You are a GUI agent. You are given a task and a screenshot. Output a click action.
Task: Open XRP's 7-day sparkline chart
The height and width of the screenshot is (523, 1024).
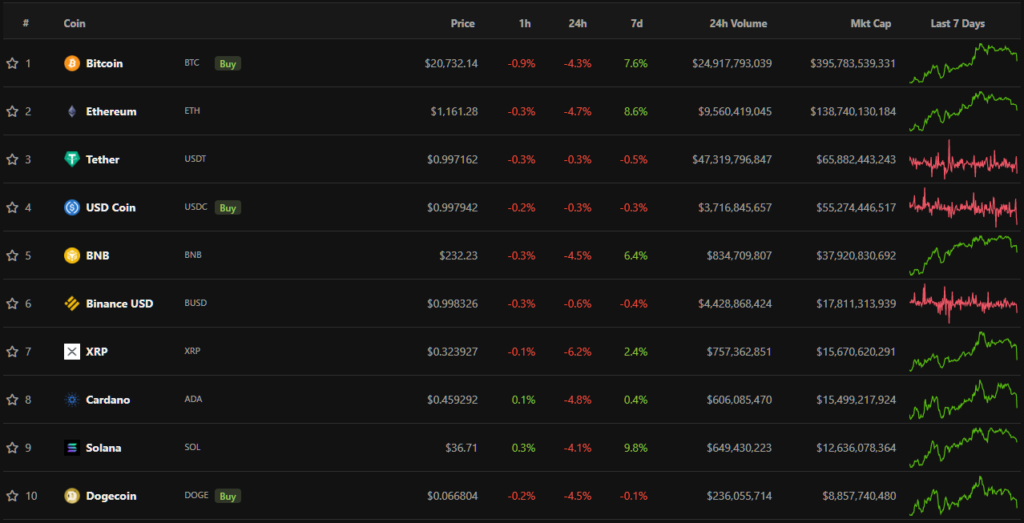point(963,351)
